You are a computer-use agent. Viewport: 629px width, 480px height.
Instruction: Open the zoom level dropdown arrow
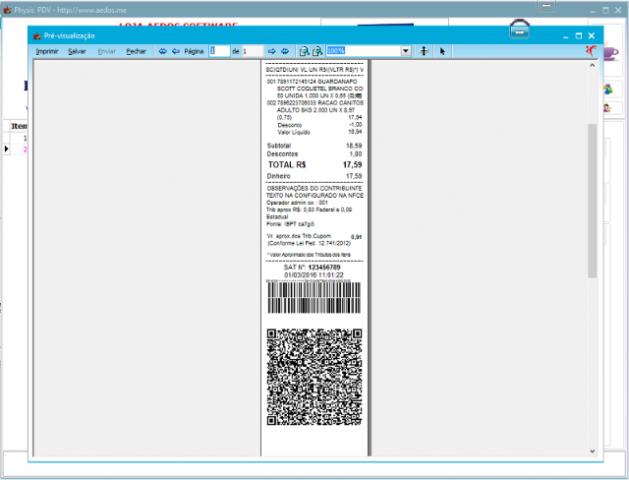pos(406,51)
